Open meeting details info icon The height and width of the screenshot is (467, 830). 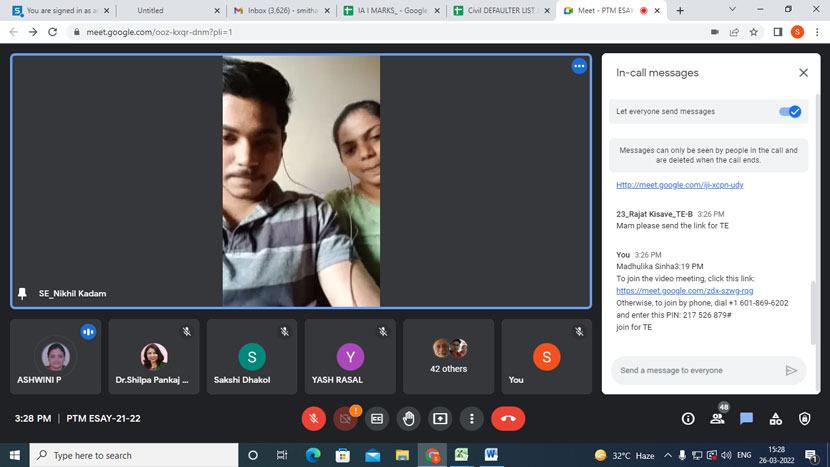pos(688,419)
